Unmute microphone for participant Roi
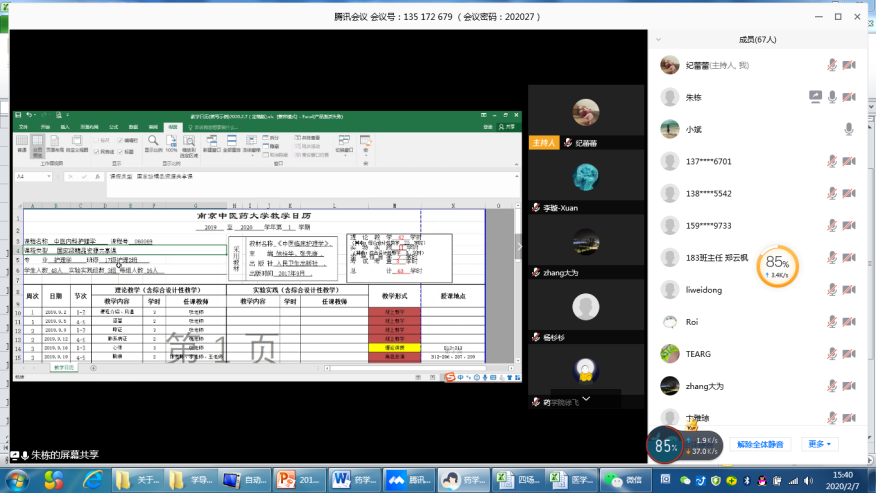 [x=832, y=322]
